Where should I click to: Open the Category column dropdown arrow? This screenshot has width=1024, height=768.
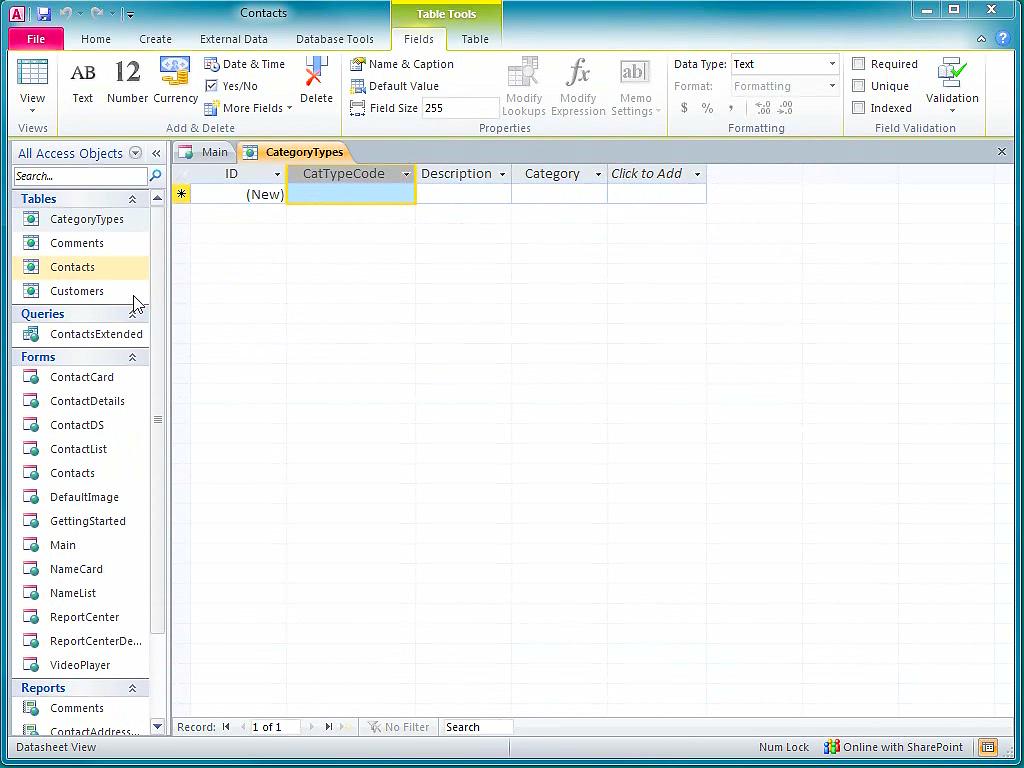click(x=598, y=174)
